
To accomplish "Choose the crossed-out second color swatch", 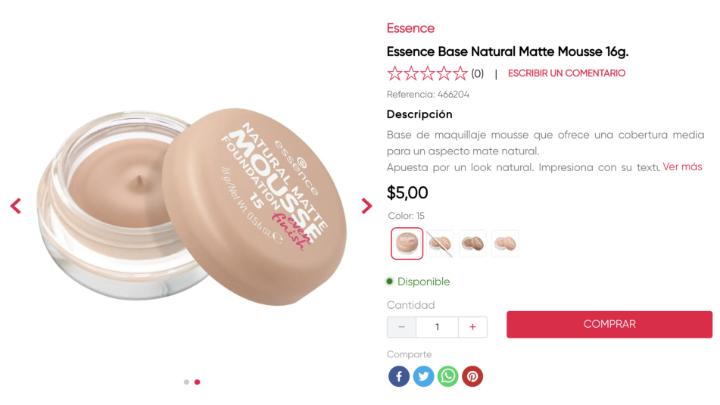I will point(440,243).
